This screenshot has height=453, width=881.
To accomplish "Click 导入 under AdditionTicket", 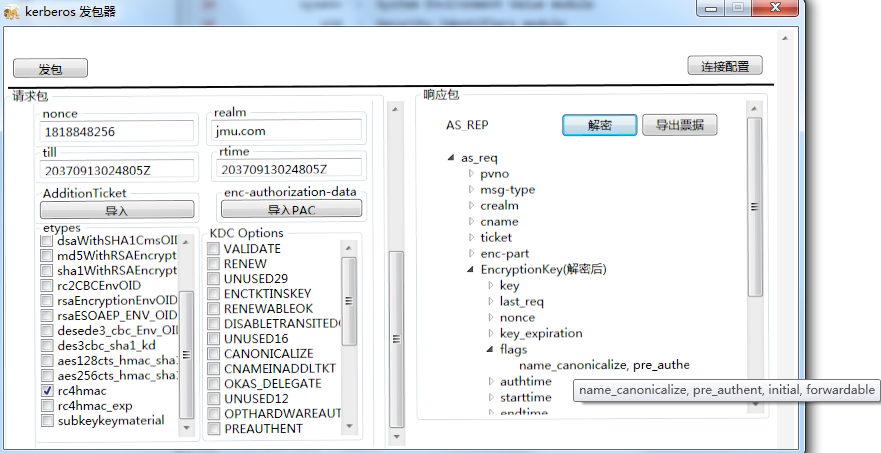I will point(117,210).
